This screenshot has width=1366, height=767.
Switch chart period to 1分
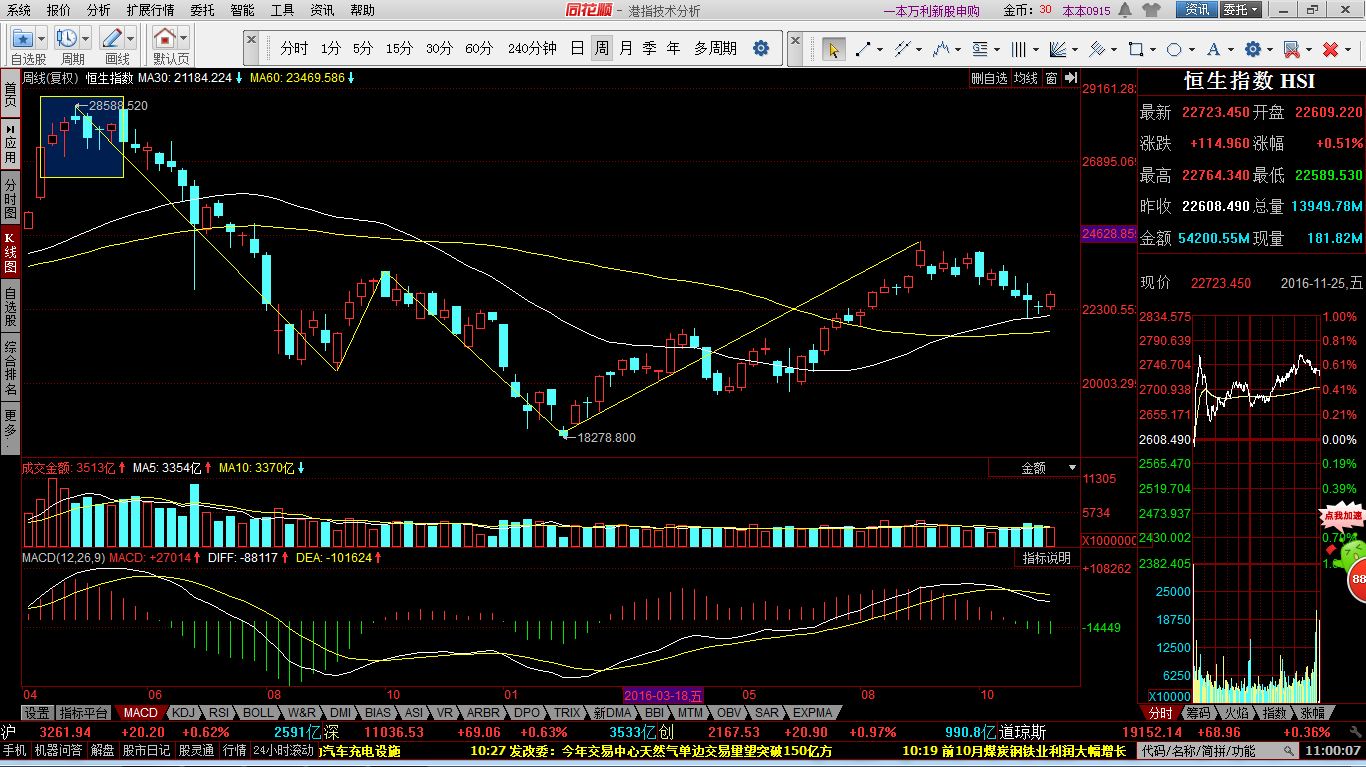pyautogui.click(x=331, y=48)
